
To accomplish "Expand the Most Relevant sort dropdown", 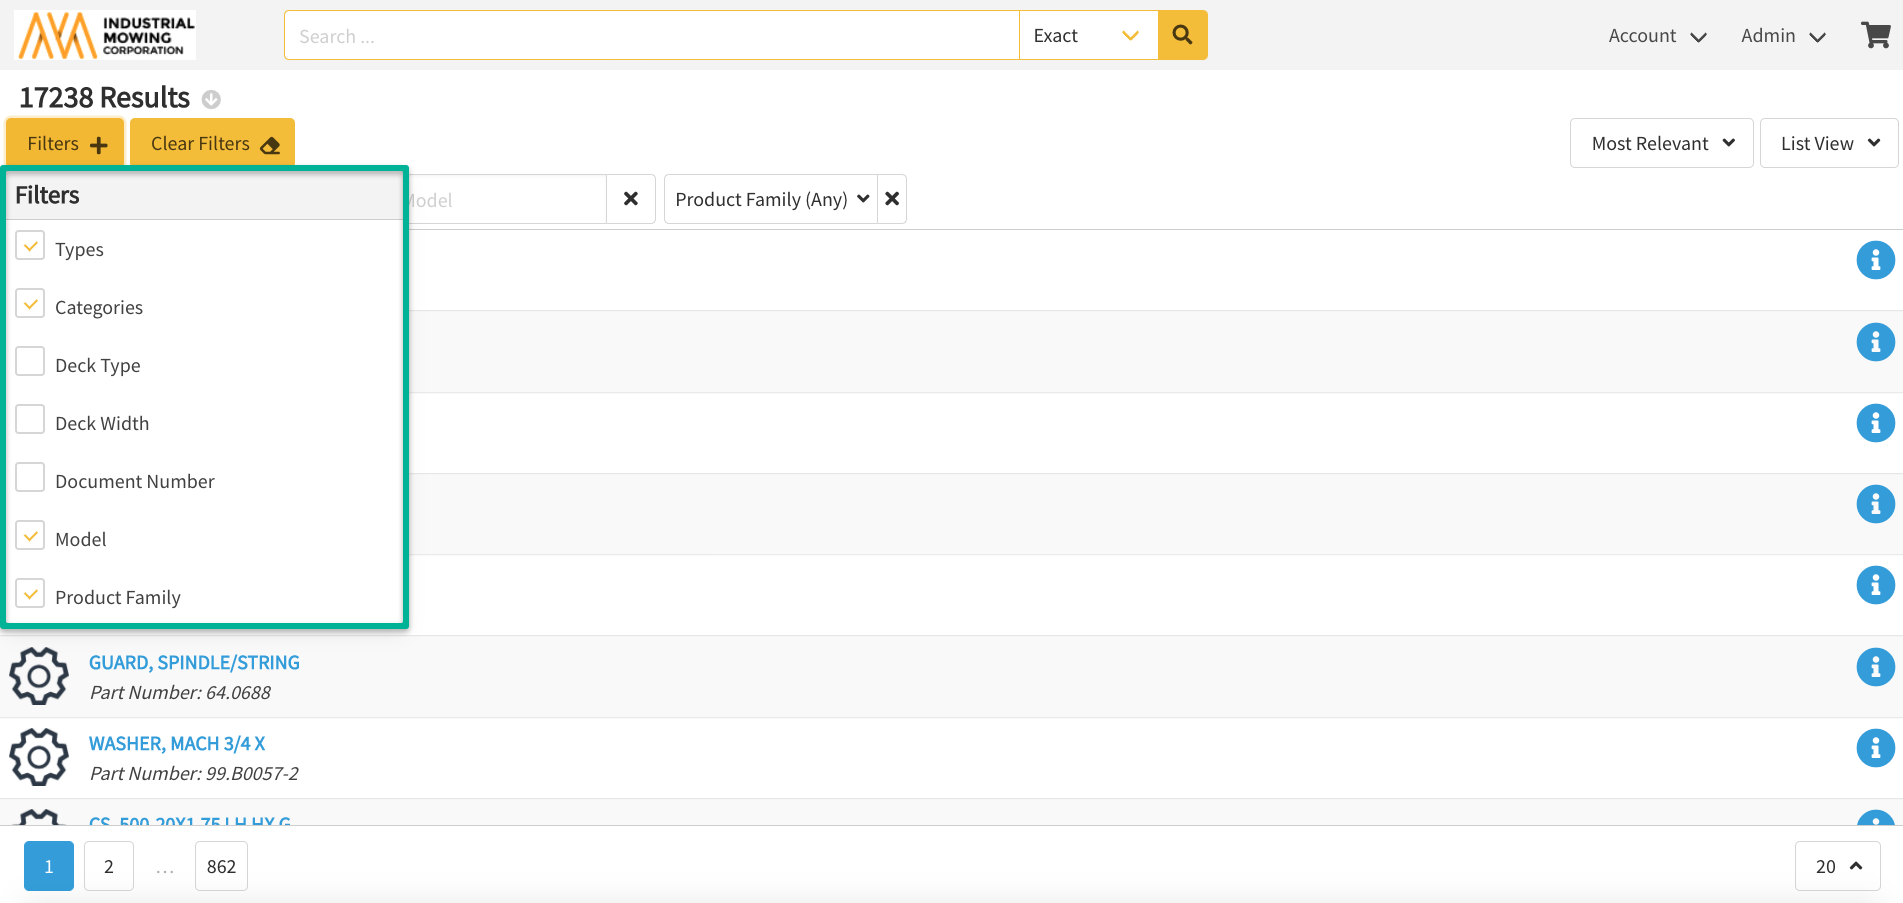I will point(1661,143).
